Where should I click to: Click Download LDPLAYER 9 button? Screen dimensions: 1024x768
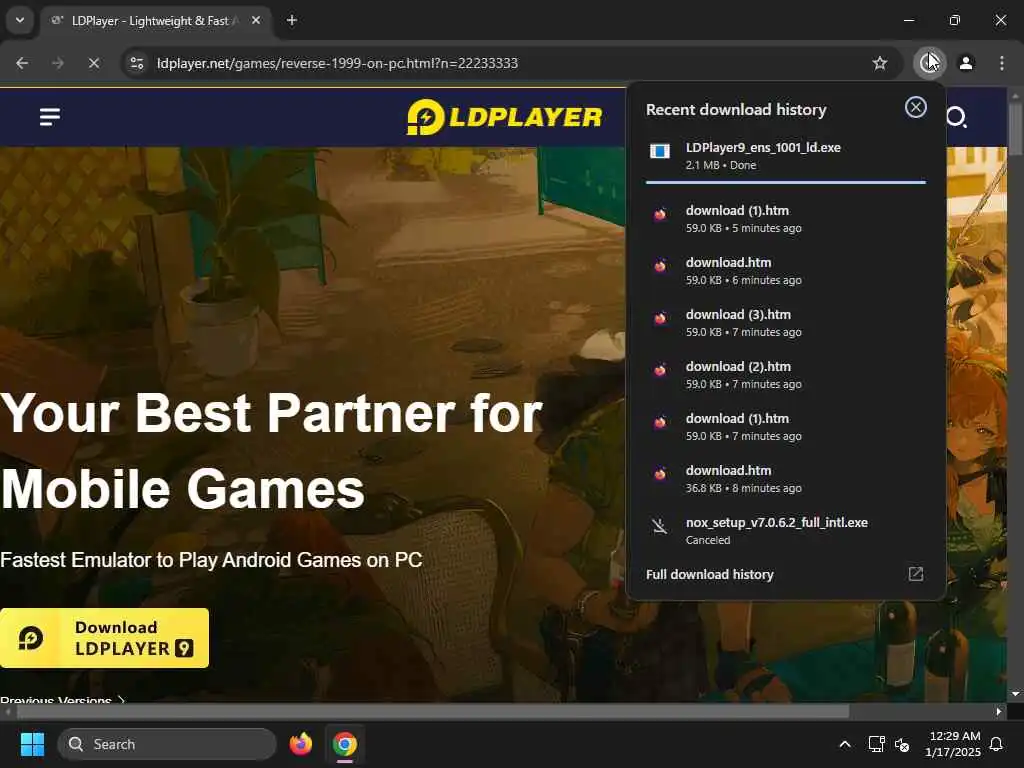104,638
